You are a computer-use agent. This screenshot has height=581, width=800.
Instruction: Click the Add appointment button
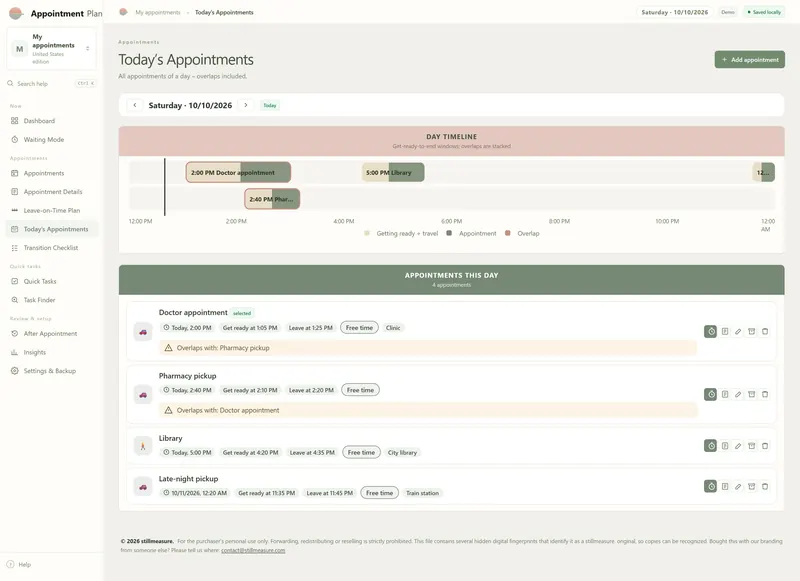pyautogui.click(x=749, y=60)
